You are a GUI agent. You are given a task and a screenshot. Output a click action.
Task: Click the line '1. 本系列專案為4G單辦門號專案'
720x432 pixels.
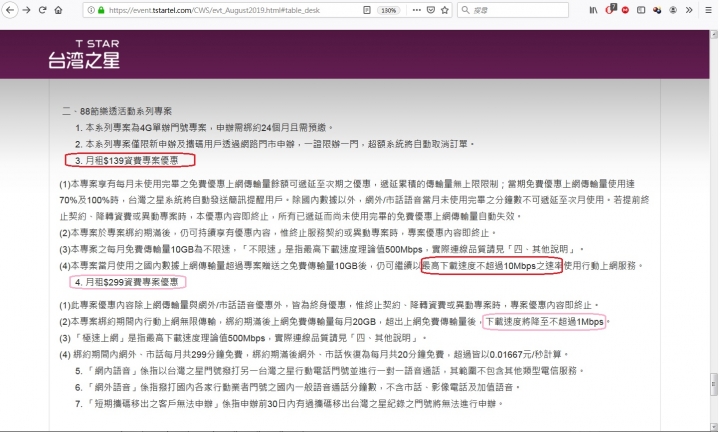click(204, 128)
